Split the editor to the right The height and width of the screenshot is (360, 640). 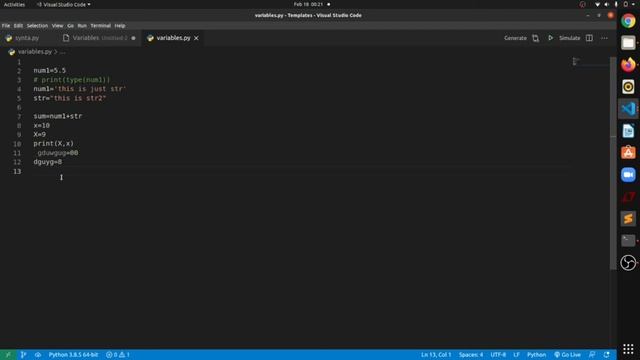589,38
